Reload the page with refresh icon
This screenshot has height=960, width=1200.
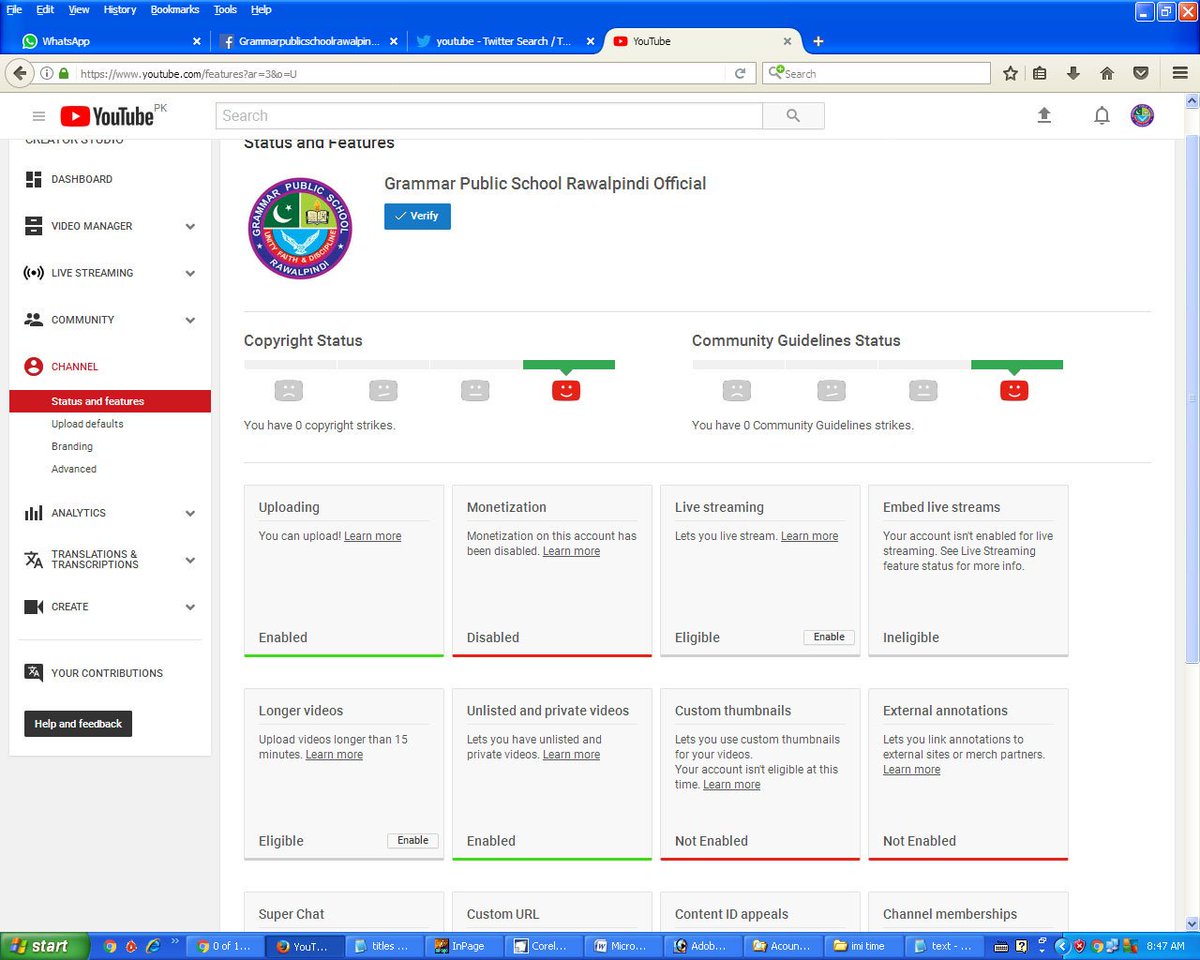pyautogui.click(x=740, y=73)
